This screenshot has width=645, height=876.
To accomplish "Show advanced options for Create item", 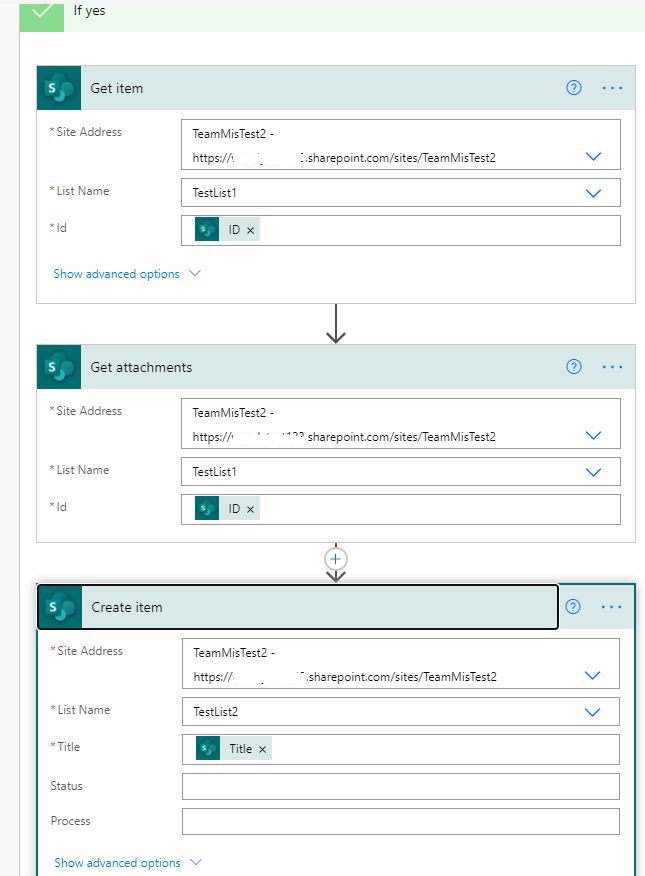I will (x=128, y=863).
